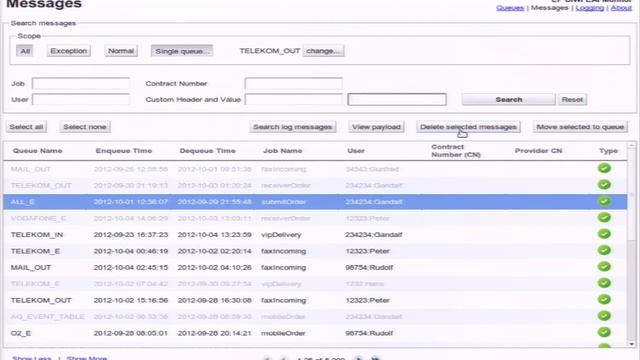Click the mobileOrder job in O2_E row
This screenshot has height=360, width=640.
coord(283,333)
